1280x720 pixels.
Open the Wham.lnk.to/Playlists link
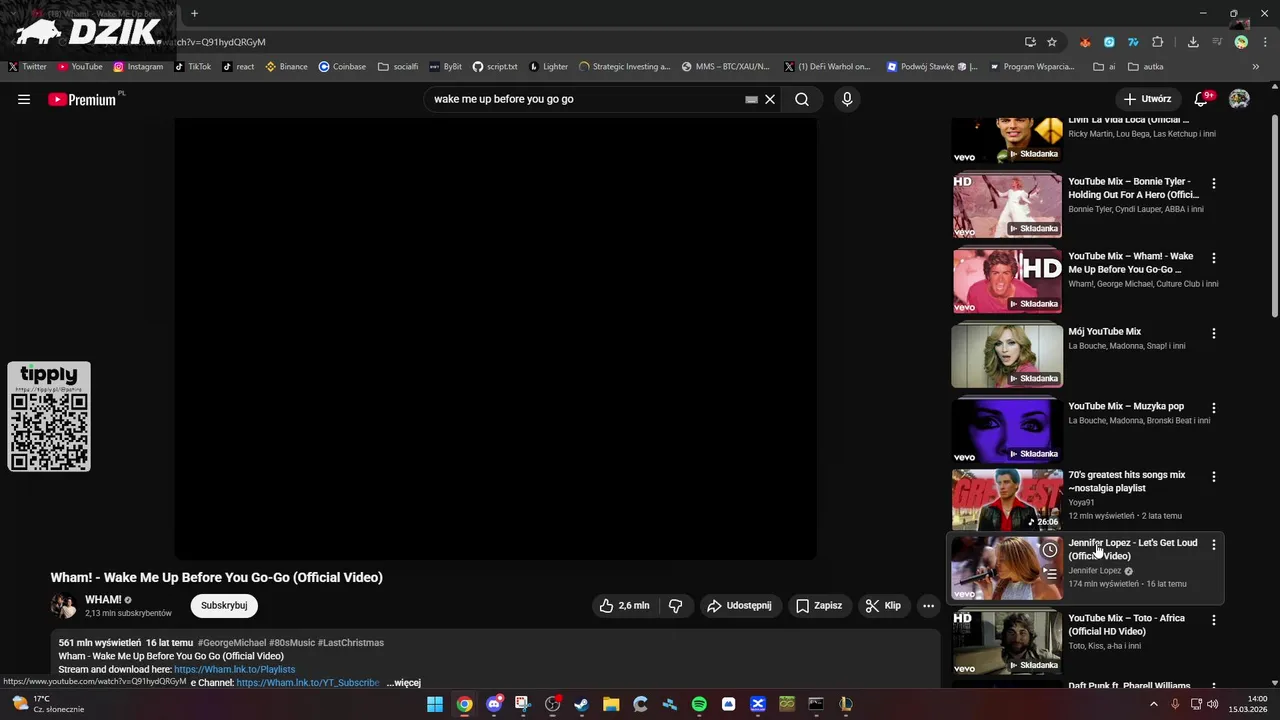coord(235,669)
